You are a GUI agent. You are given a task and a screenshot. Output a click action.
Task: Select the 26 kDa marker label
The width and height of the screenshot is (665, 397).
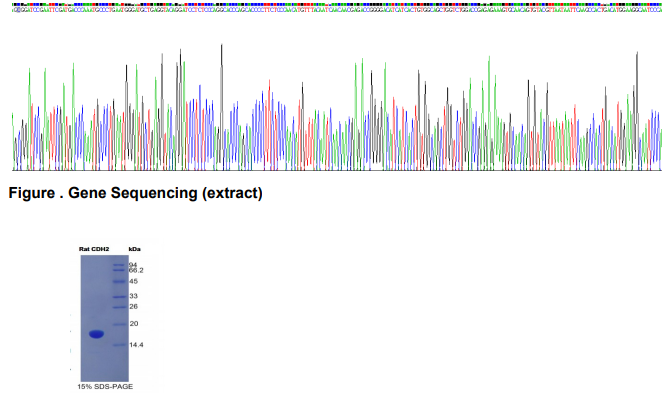point(134,306)
